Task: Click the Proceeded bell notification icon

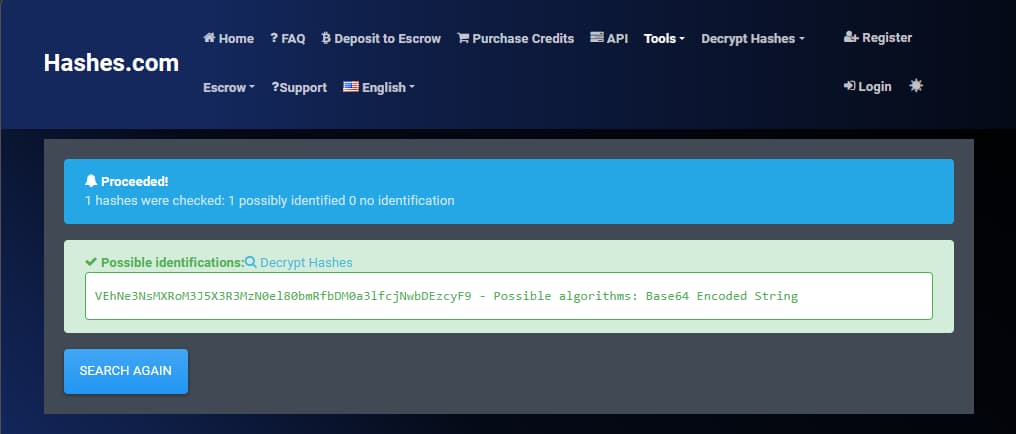Action: (91, 181)
